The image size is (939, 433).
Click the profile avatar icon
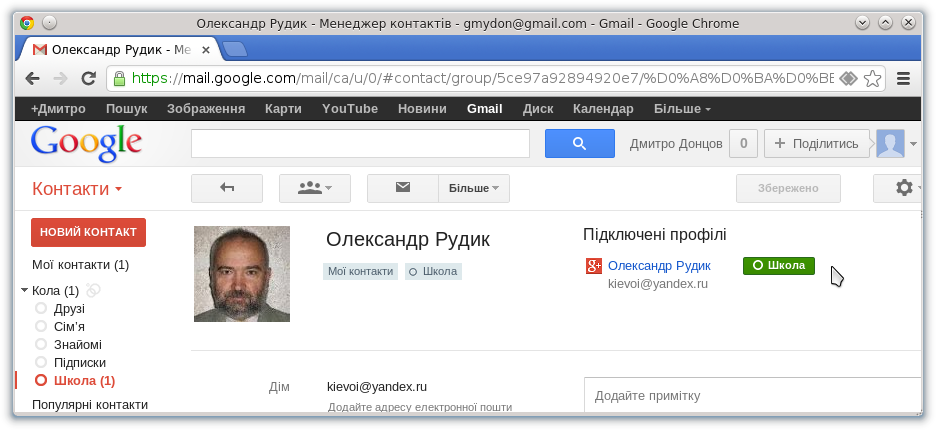pos(890,144)
